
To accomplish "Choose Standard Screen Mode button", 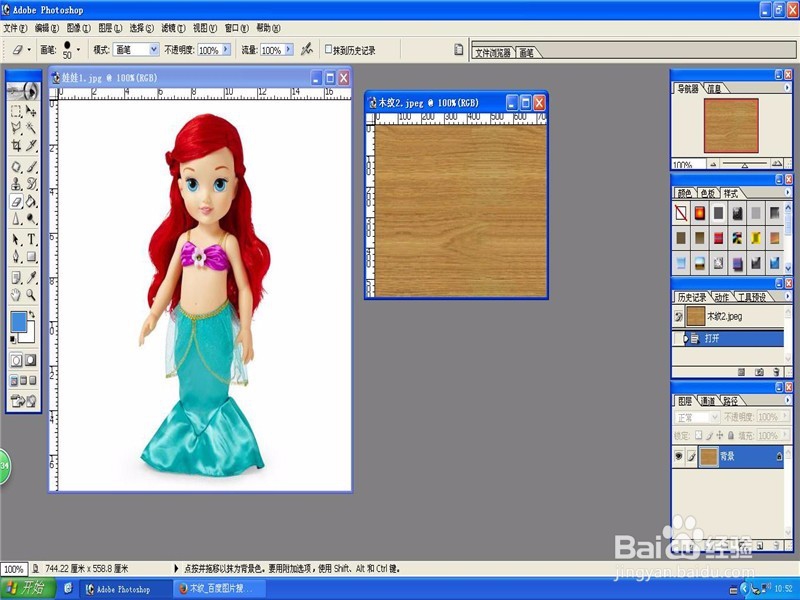I will 14,381.
